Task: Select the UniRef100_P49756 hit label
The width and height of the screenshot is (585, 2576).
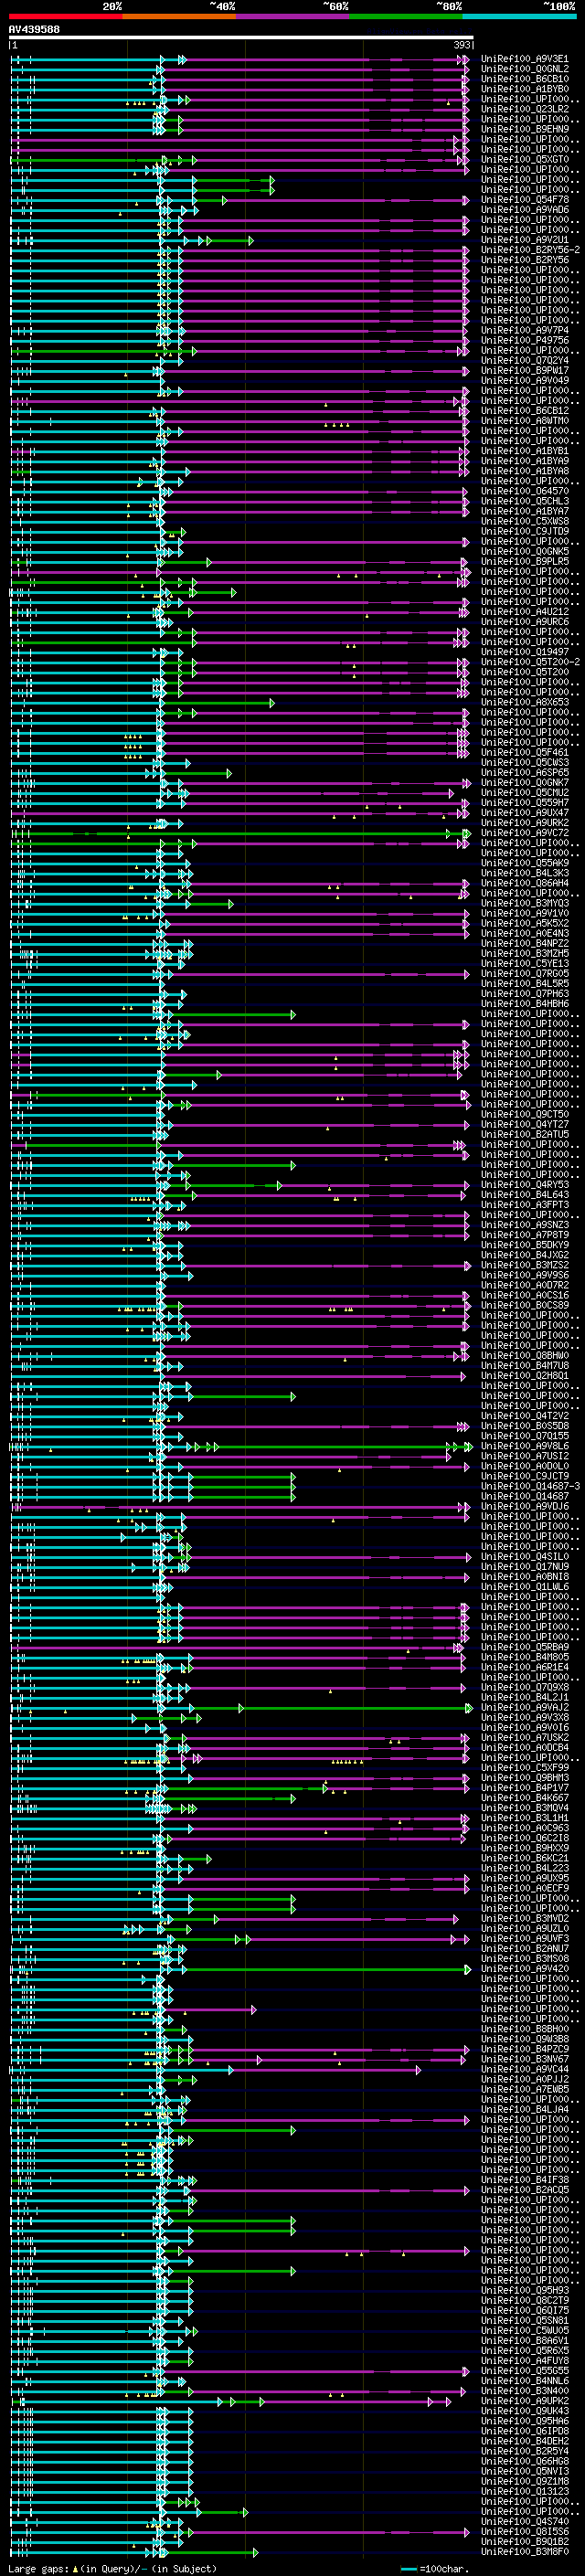Action: point(524,340)
